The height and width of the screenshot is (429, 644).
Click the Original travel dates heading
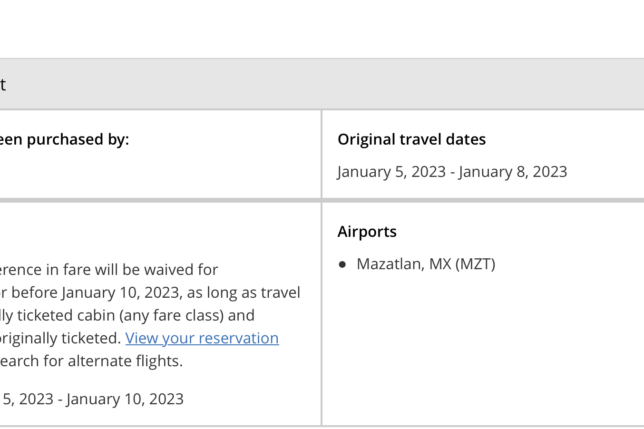pos(411,140)
